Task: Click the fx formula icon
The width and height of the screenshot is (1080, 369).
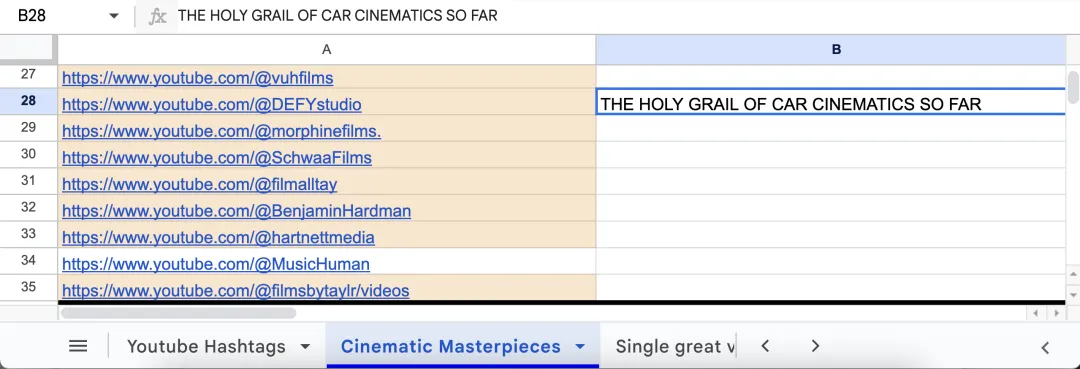Action: [158, 17]
